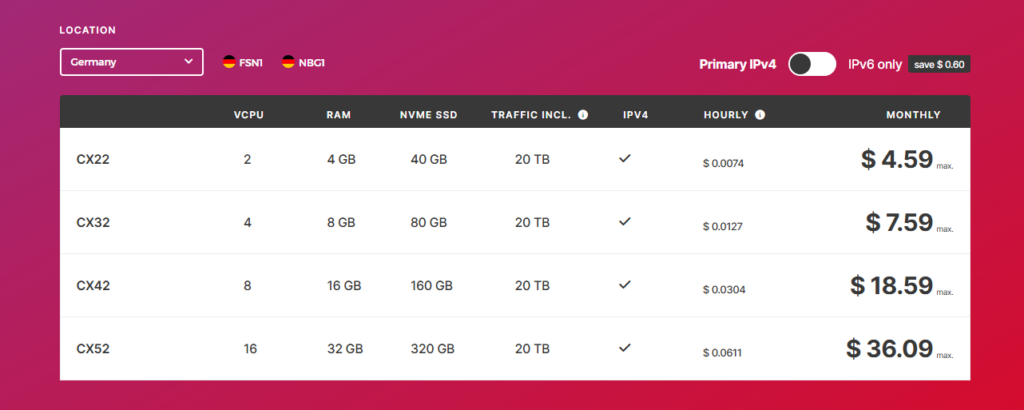
Task: Click the CX32 plan name
Action: coord(93,223)
